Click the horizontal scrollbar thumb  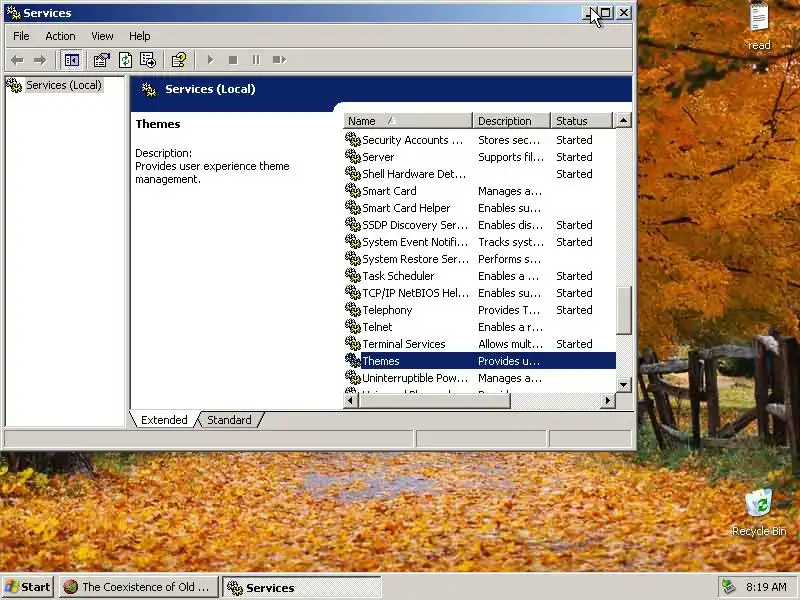[x=434, y=401]
